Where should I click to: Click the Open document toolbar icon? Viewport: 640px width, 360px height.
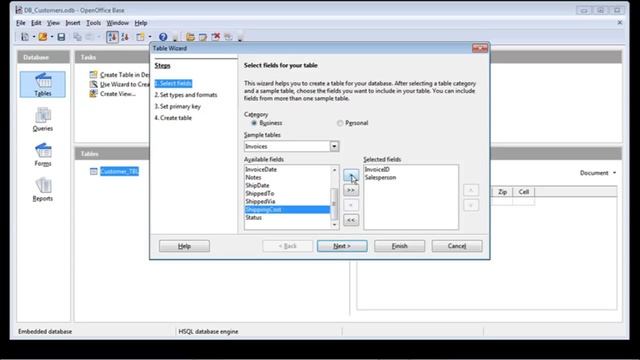[x=43, y=37]
